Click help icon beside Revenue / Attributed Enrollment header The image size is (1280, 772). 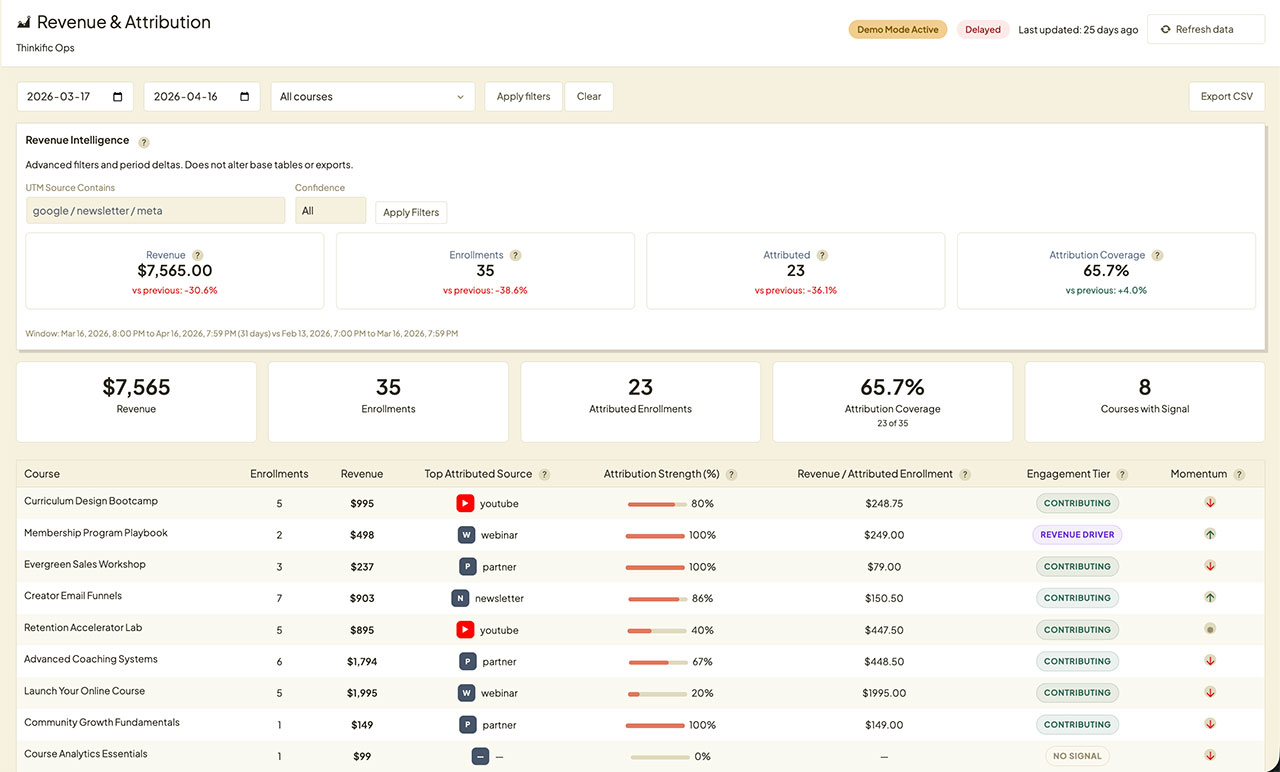[x=964, y=475]
